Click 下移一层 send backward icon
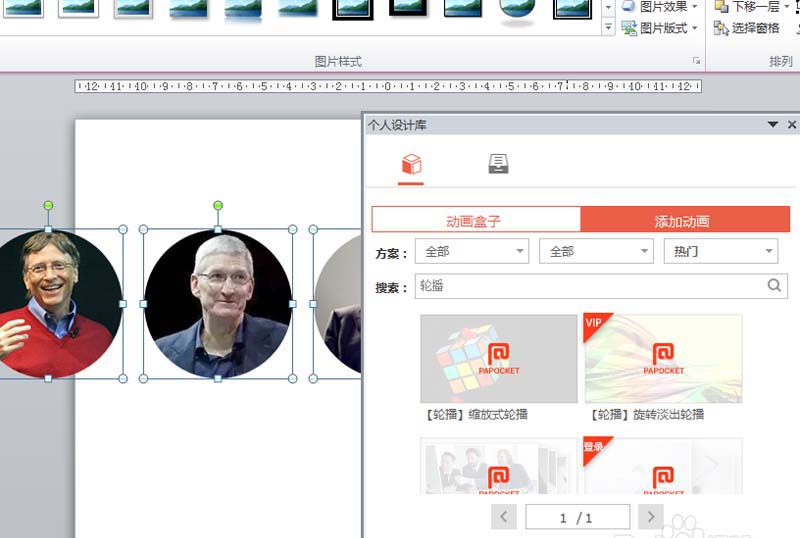Screen dimensions: 800x538 [x=721, y=6]
